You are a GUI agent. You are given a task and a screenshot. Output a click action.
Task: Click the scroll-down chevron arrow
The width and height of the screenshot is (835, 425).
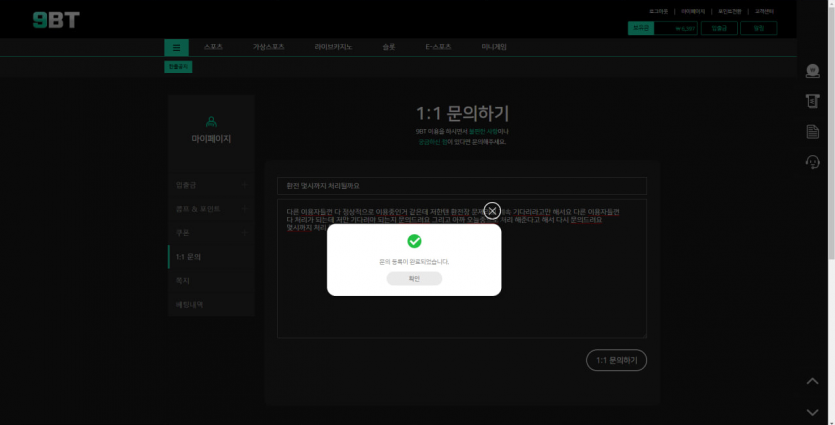813,411
